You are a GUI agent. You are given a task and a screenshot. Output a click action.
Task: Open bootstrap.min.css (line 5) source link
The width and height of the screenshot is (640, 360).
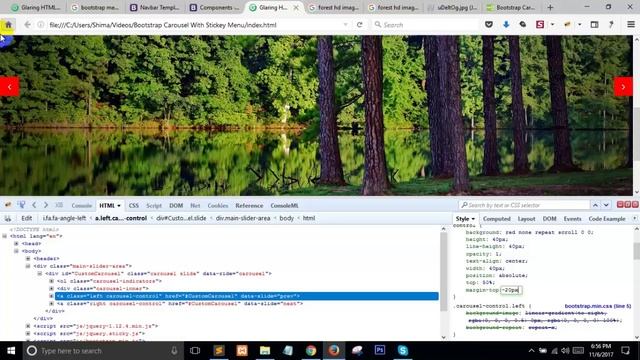pyautogui.click(x=598, y=306)
